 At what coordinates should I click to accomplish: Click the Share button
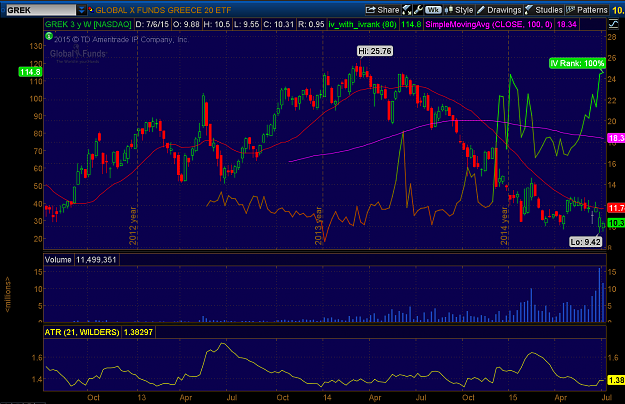382,10
